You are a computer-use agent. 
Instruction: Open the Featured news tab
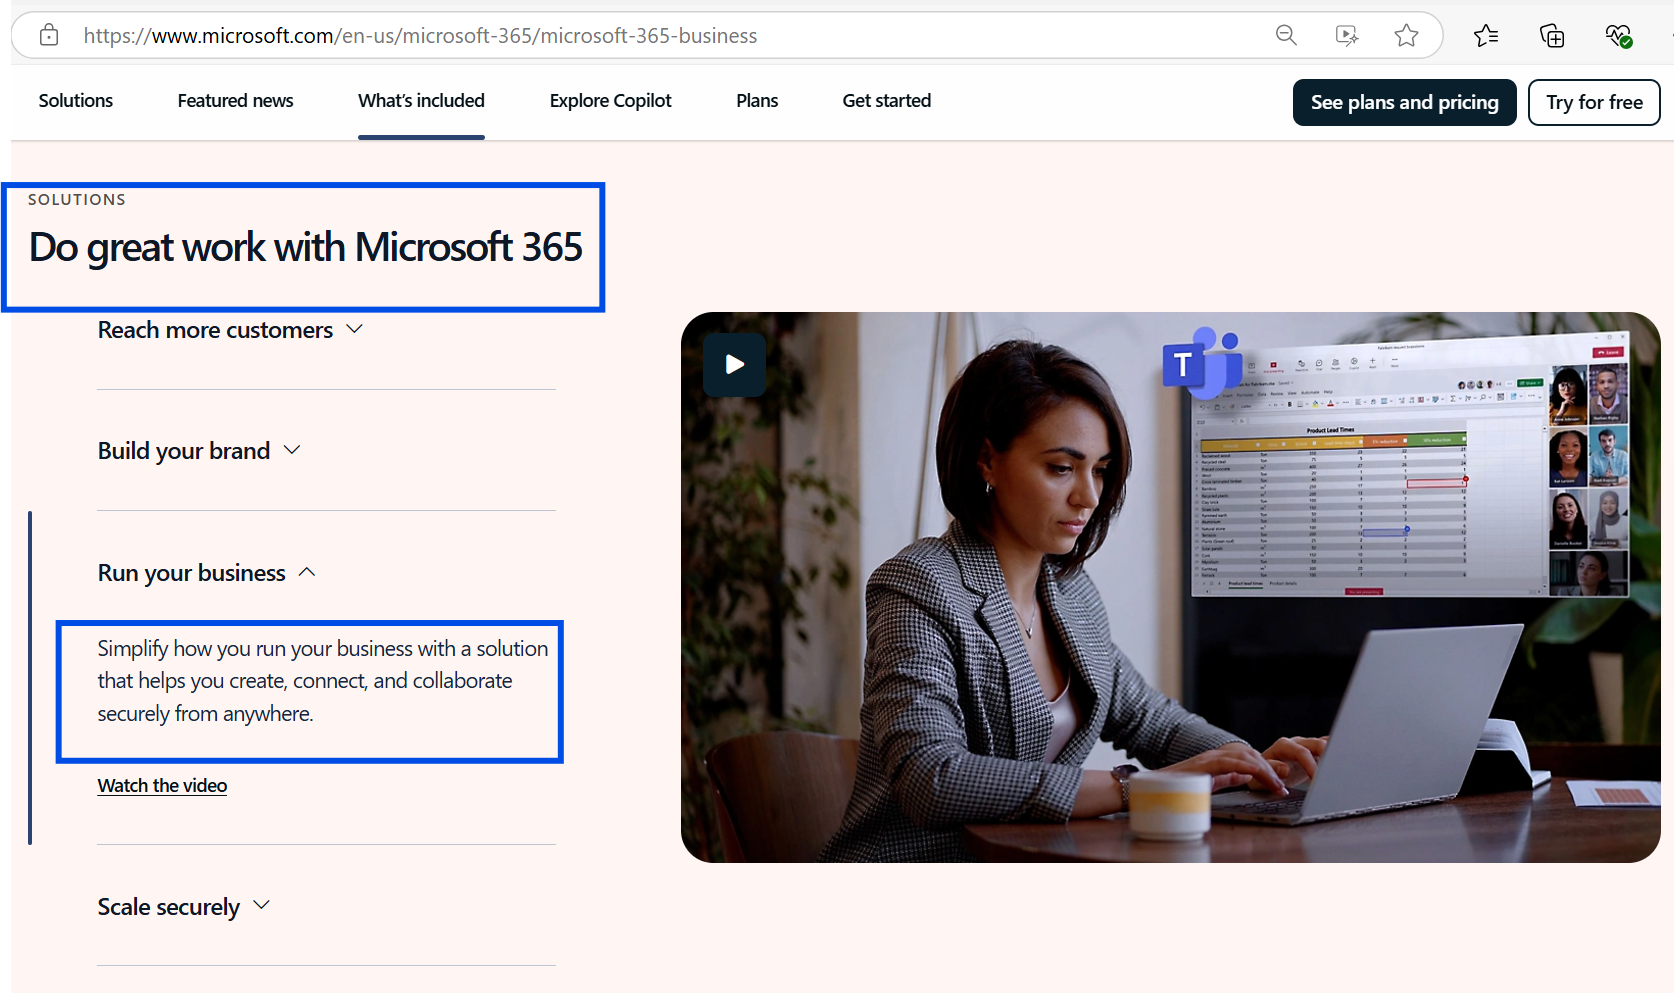point(235,101)
